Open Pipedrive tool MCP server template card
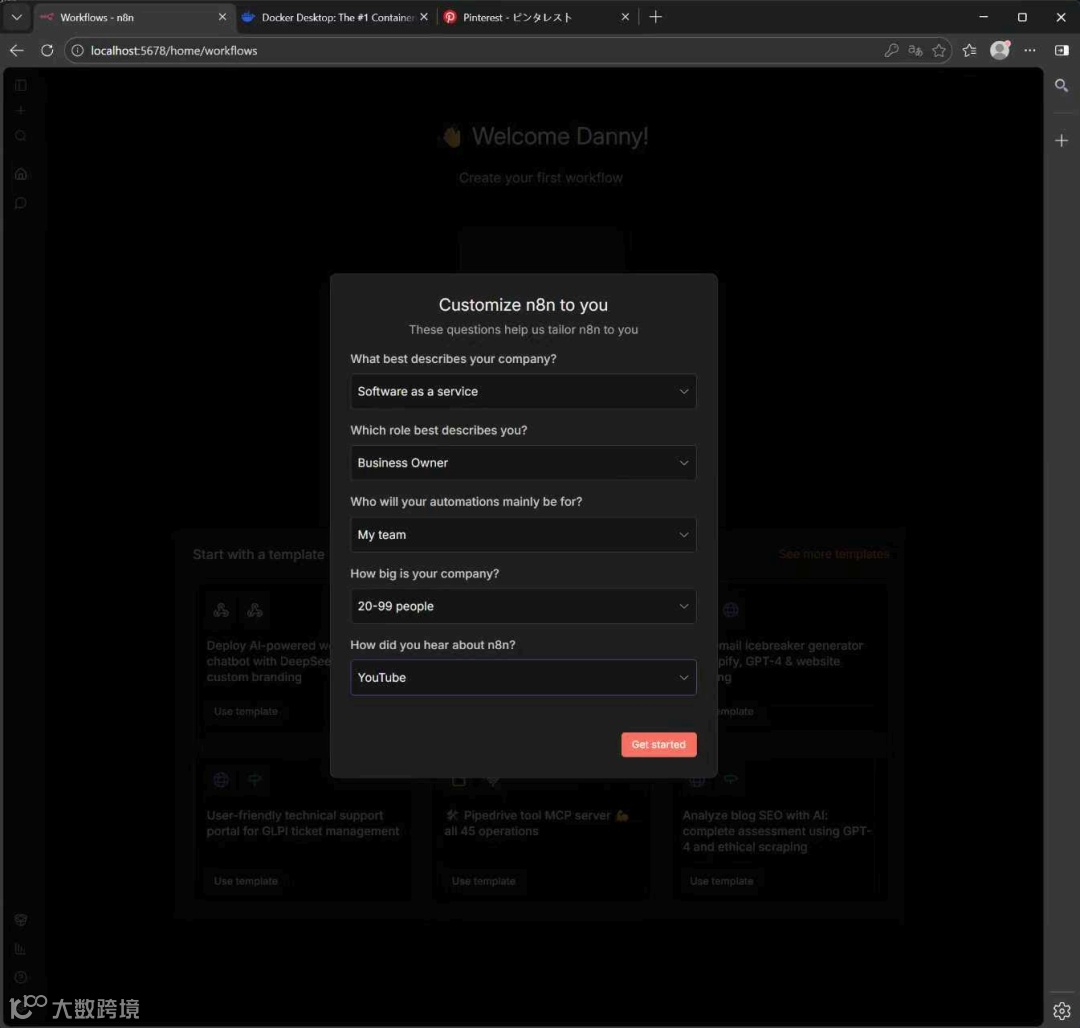 541,830
